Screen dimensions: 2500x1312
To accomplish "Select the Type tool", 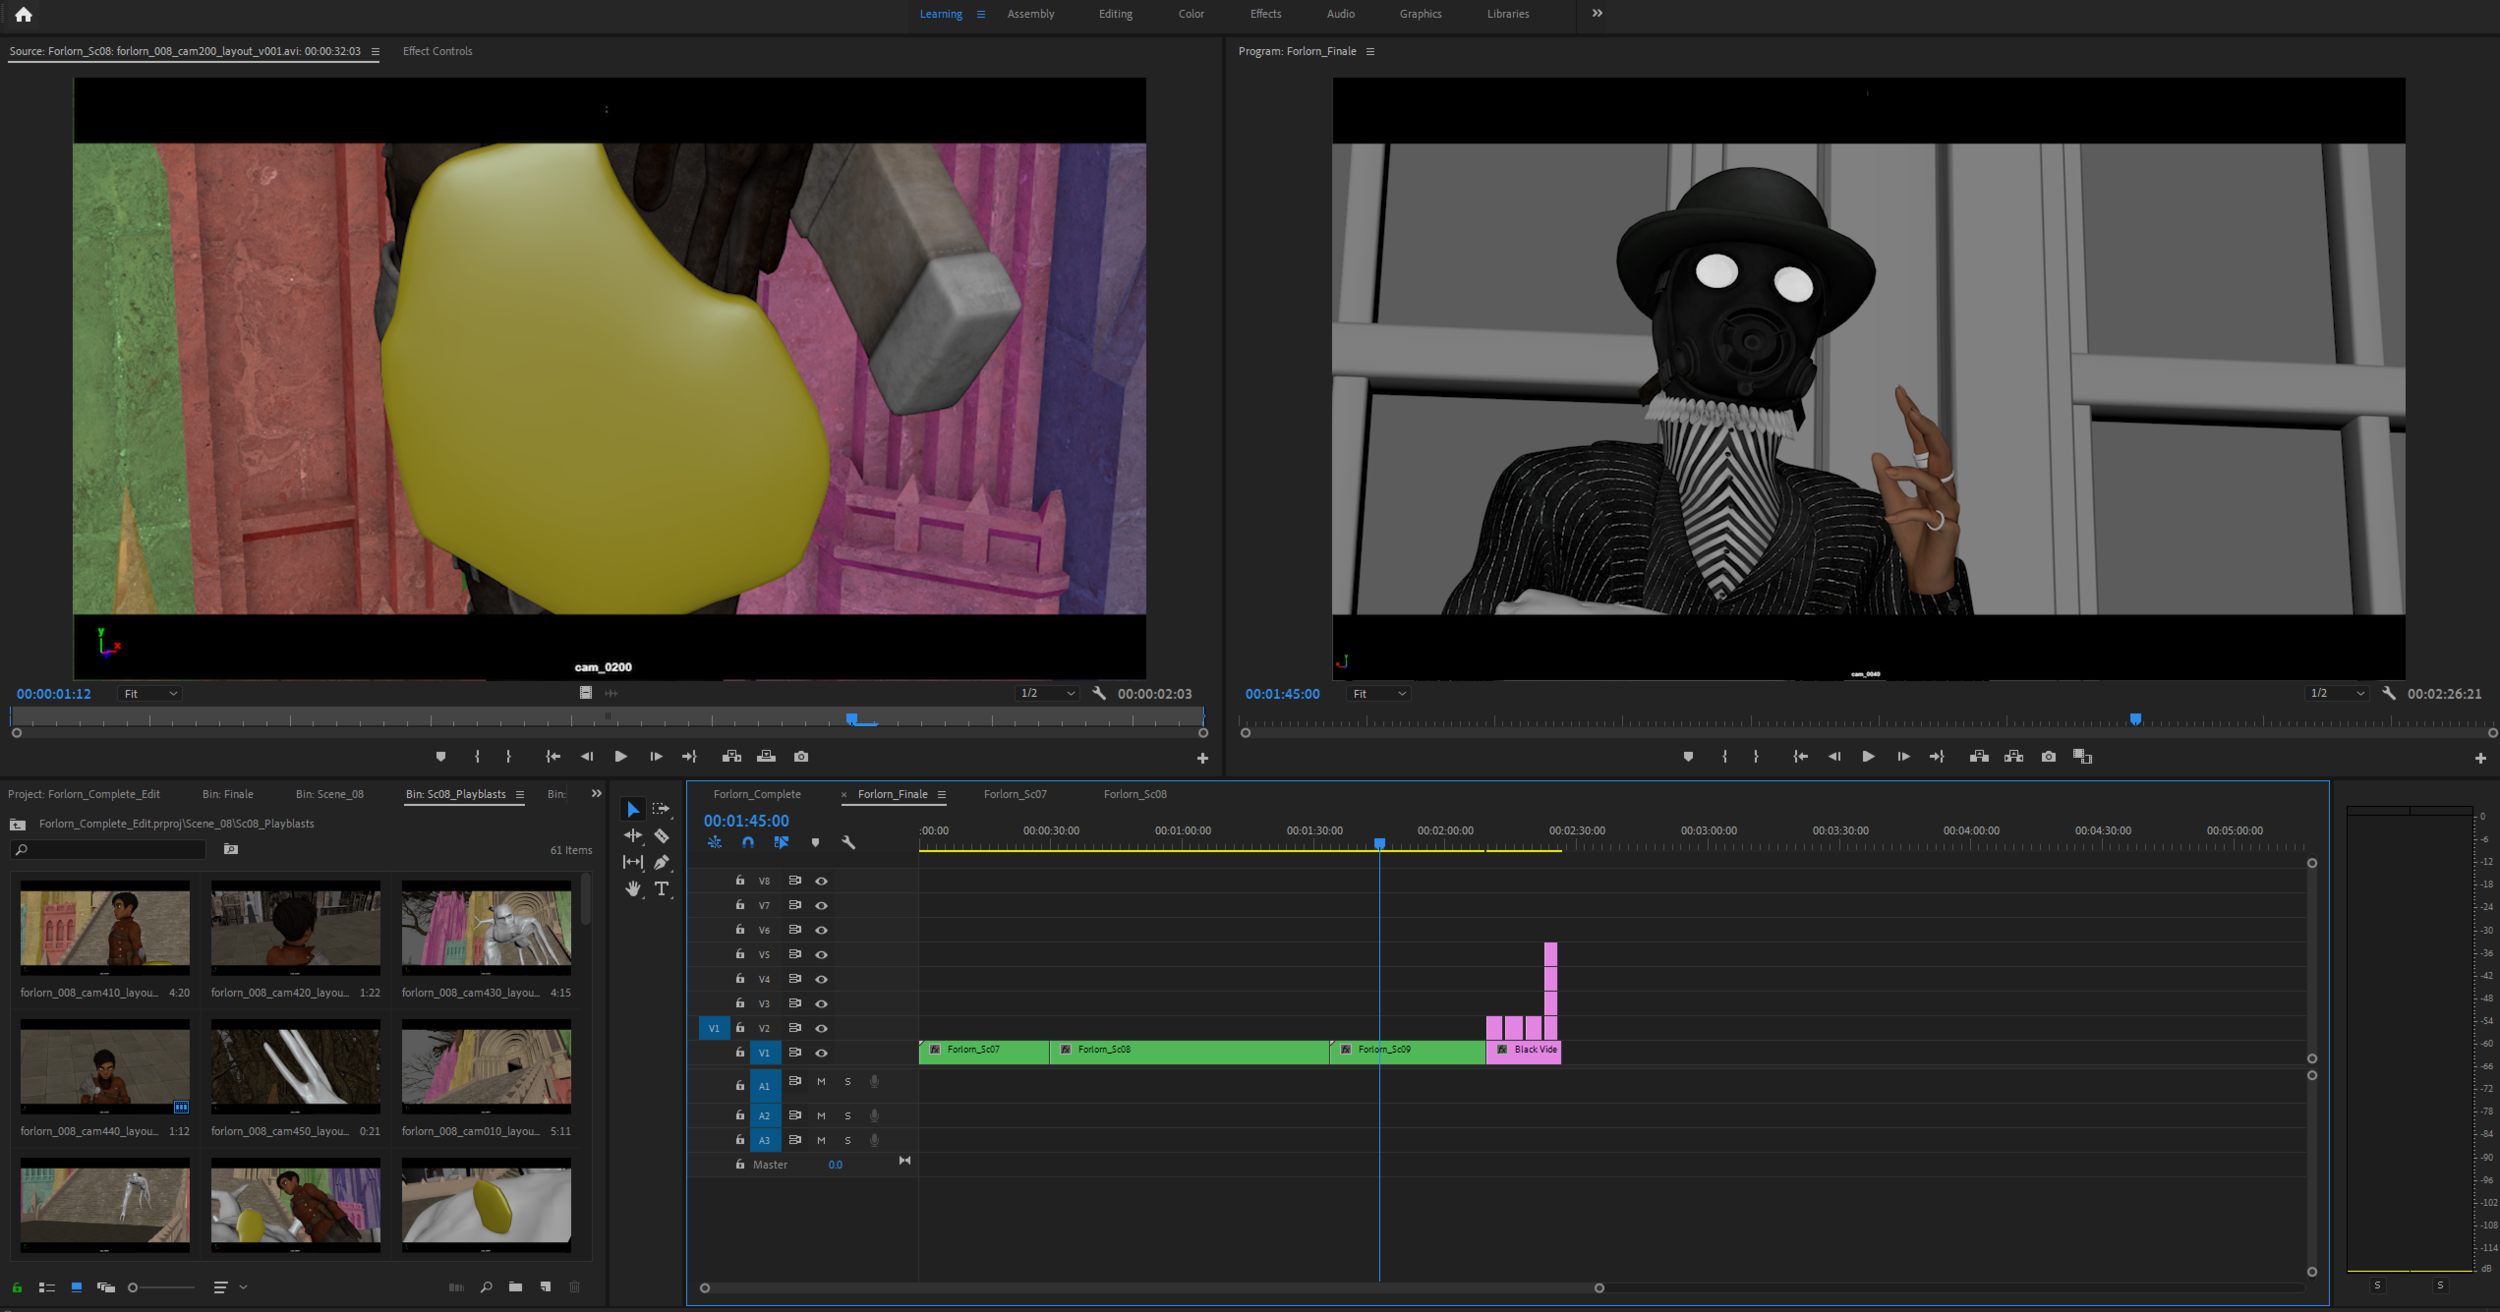I will click(661, 888).
